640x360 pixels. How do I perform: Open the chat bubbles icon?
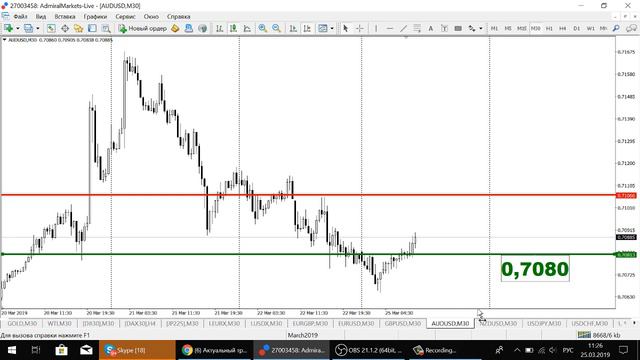point(631,28)
